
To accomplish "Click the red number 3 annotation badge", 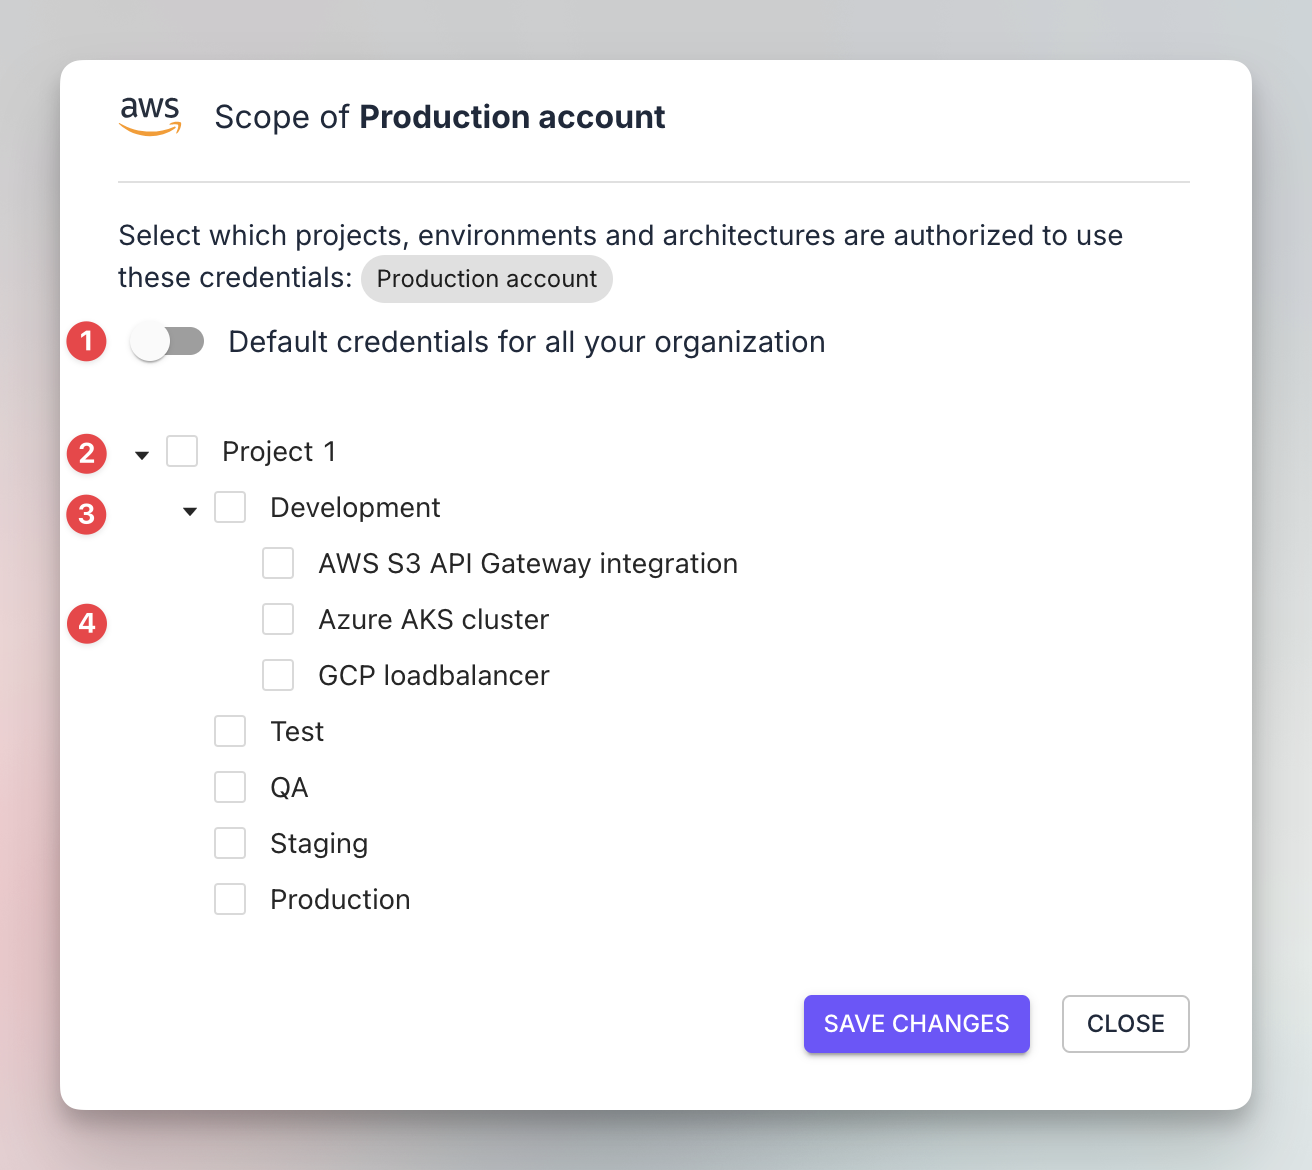I will [x=87, y=514].
